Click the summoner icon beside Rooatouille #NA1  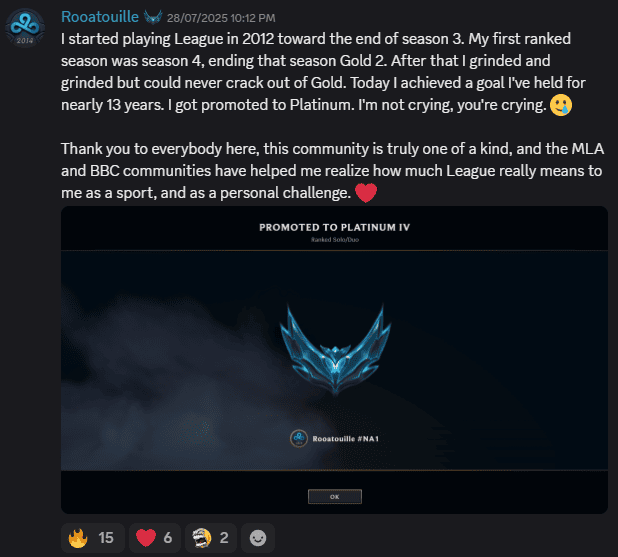click(x=299, y=438)
